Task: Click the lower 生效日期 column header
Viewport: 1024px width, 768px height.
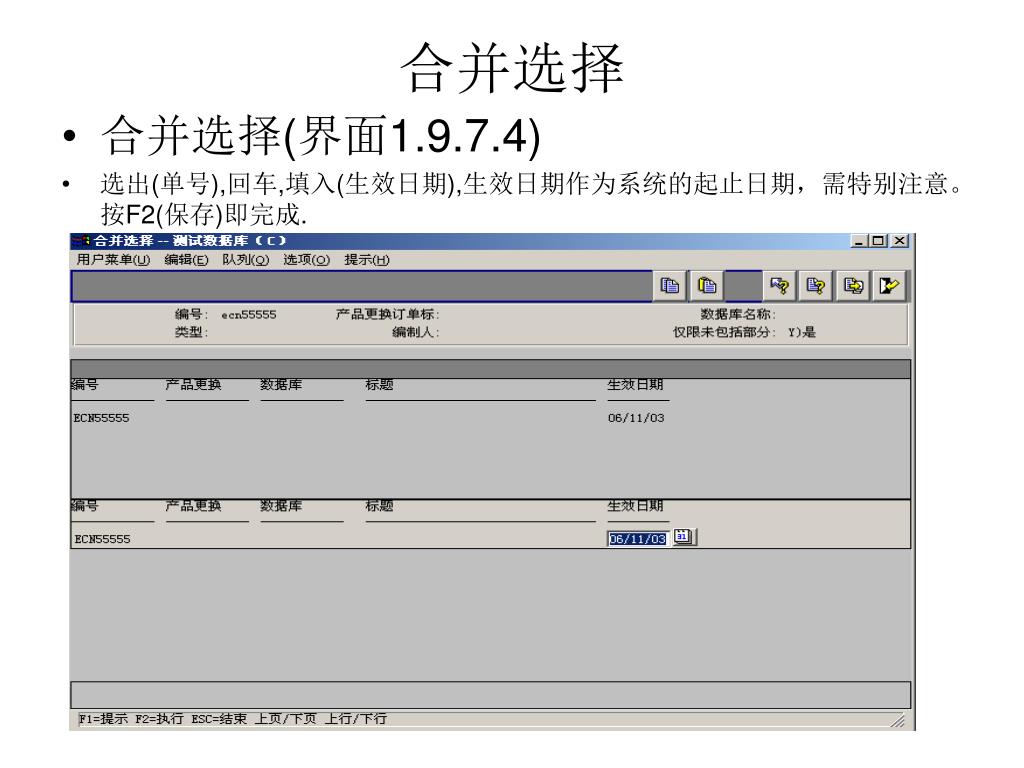Action: [x=635, y=505]
